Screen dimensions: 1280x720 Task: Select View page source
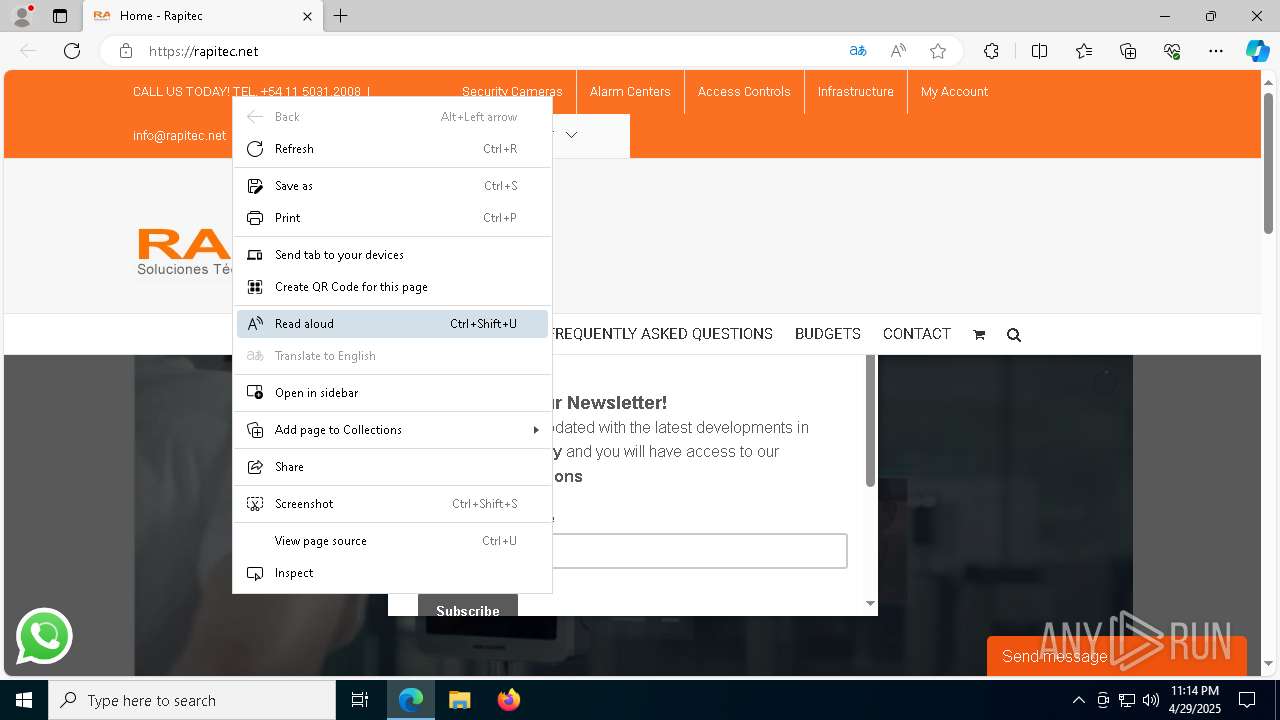(x=392, y=541)
